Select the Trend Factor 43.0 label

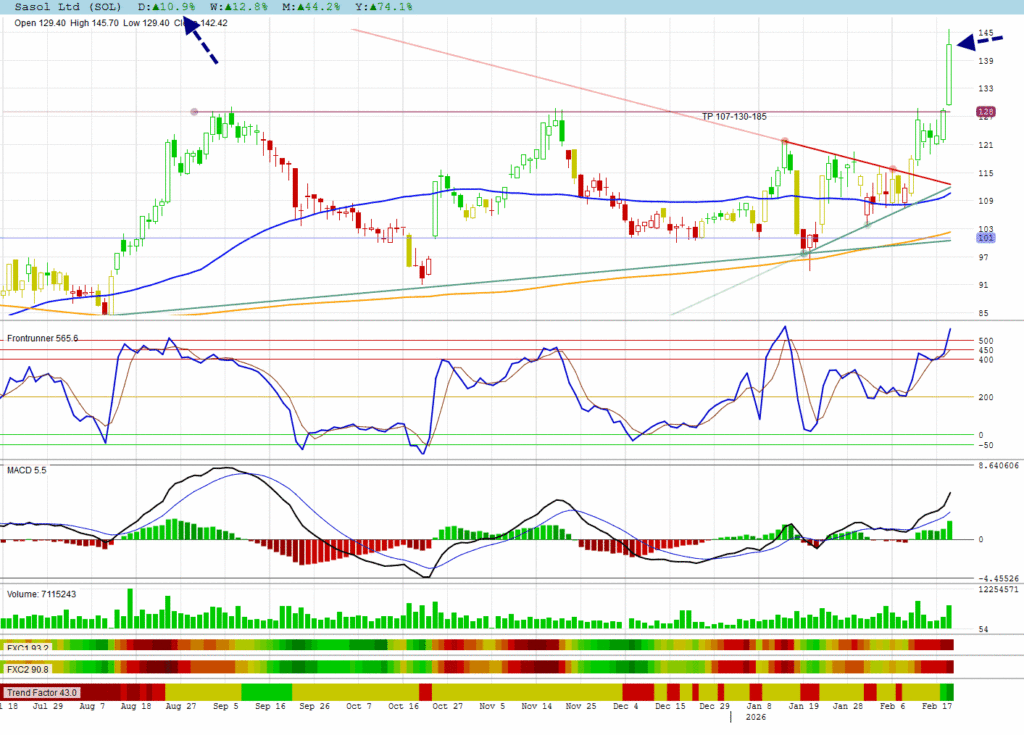click(41, 692)
